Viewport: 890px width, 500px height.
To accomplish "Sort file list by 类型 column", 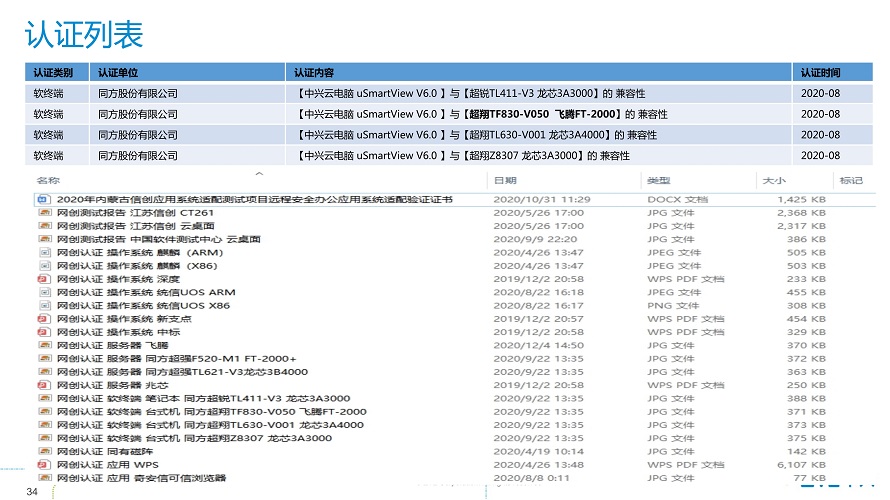I will tap(658, 180).
